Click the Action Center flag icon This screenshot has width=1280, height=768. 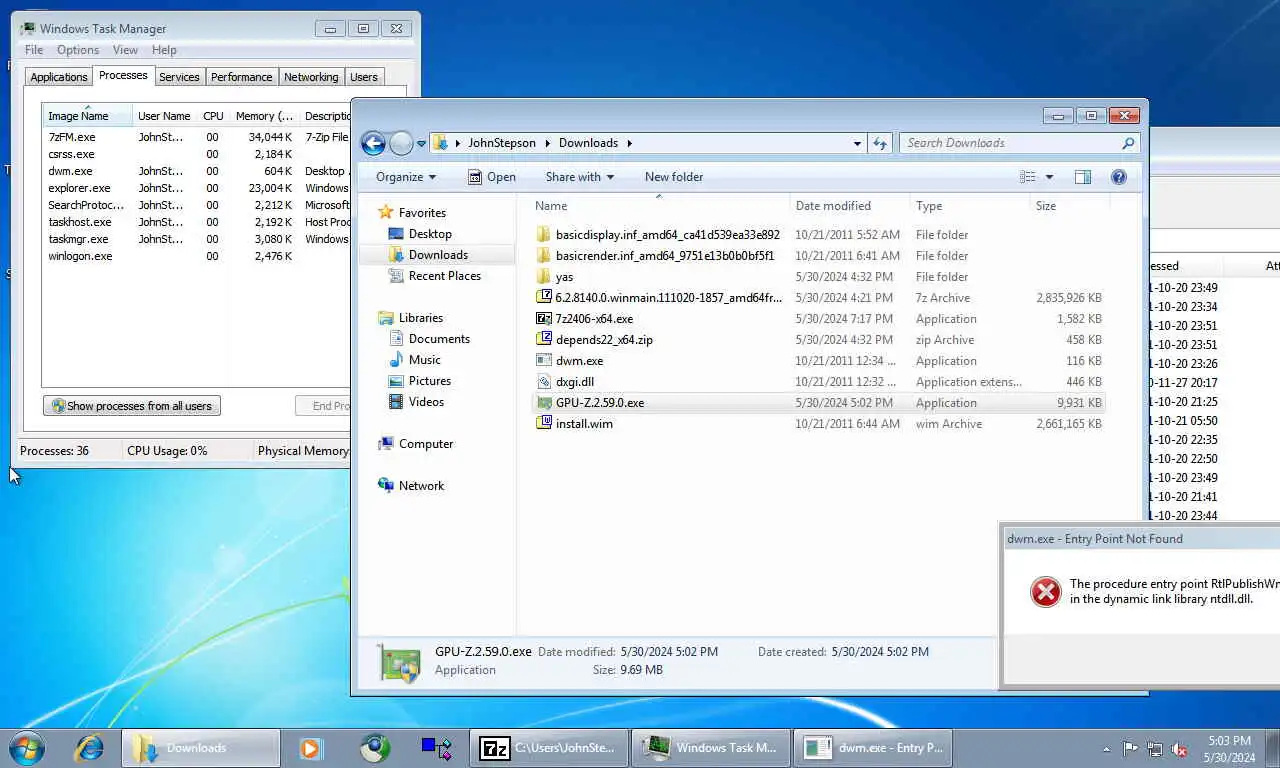point(1130,749)
